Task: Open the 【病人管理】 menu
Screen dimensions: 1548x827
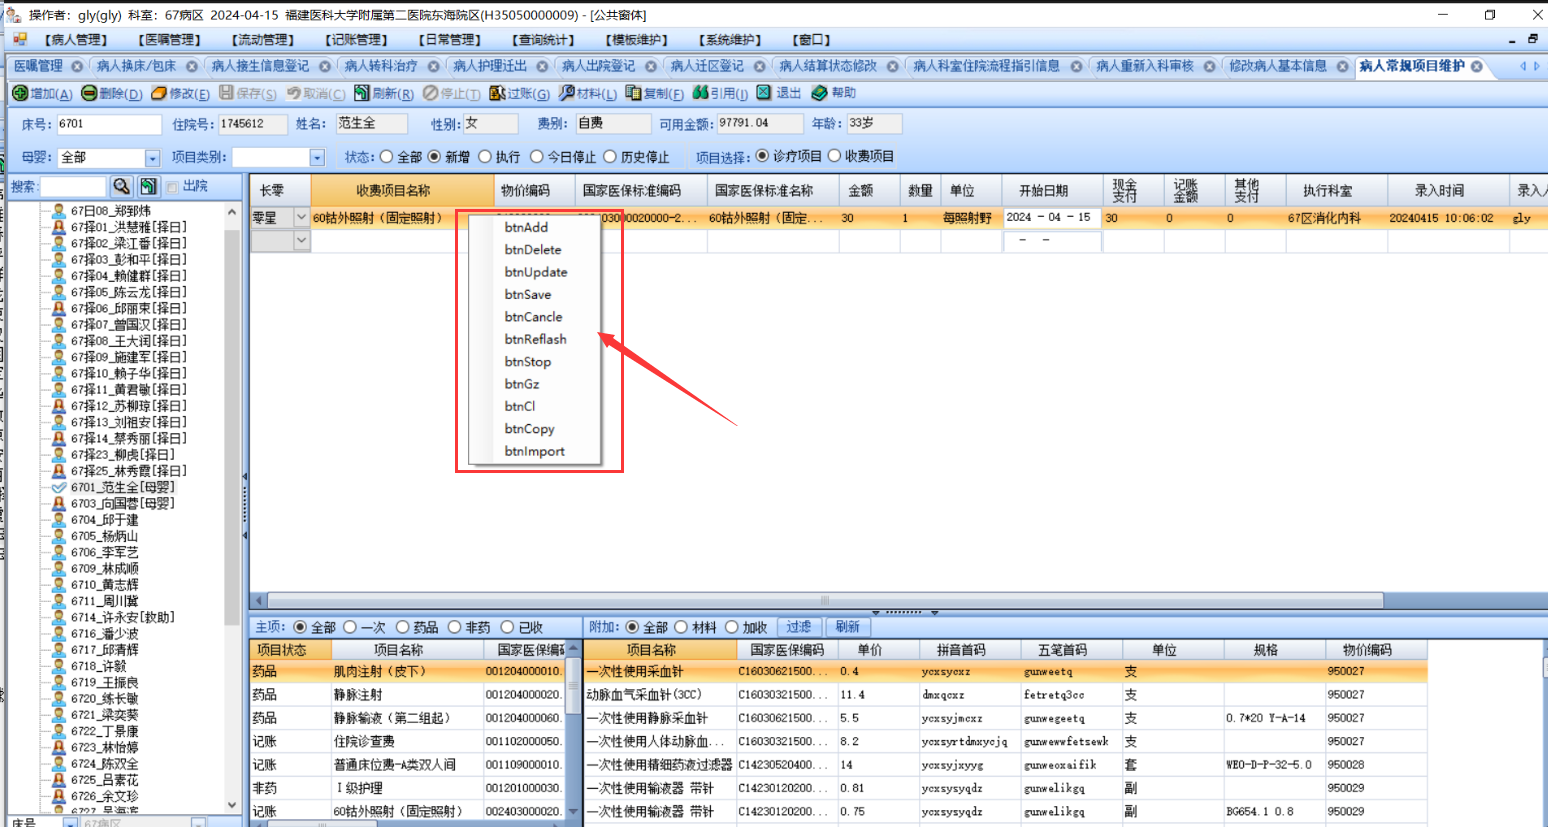Action: coord(75,40)
